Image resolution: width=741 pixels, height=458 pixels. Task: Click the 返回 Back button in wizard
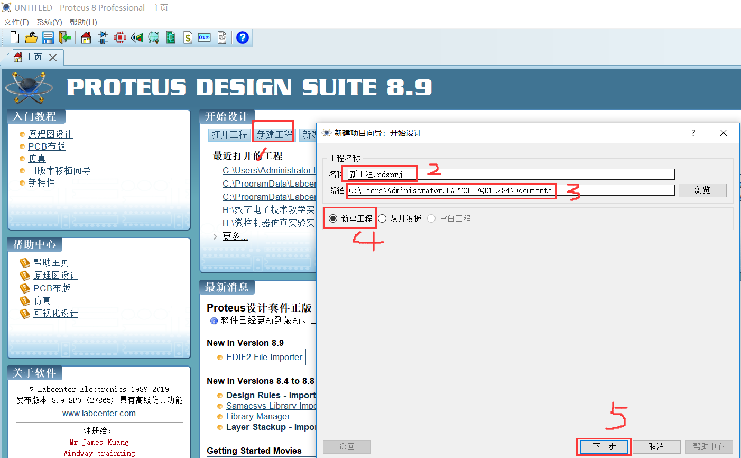click(347, 446)
